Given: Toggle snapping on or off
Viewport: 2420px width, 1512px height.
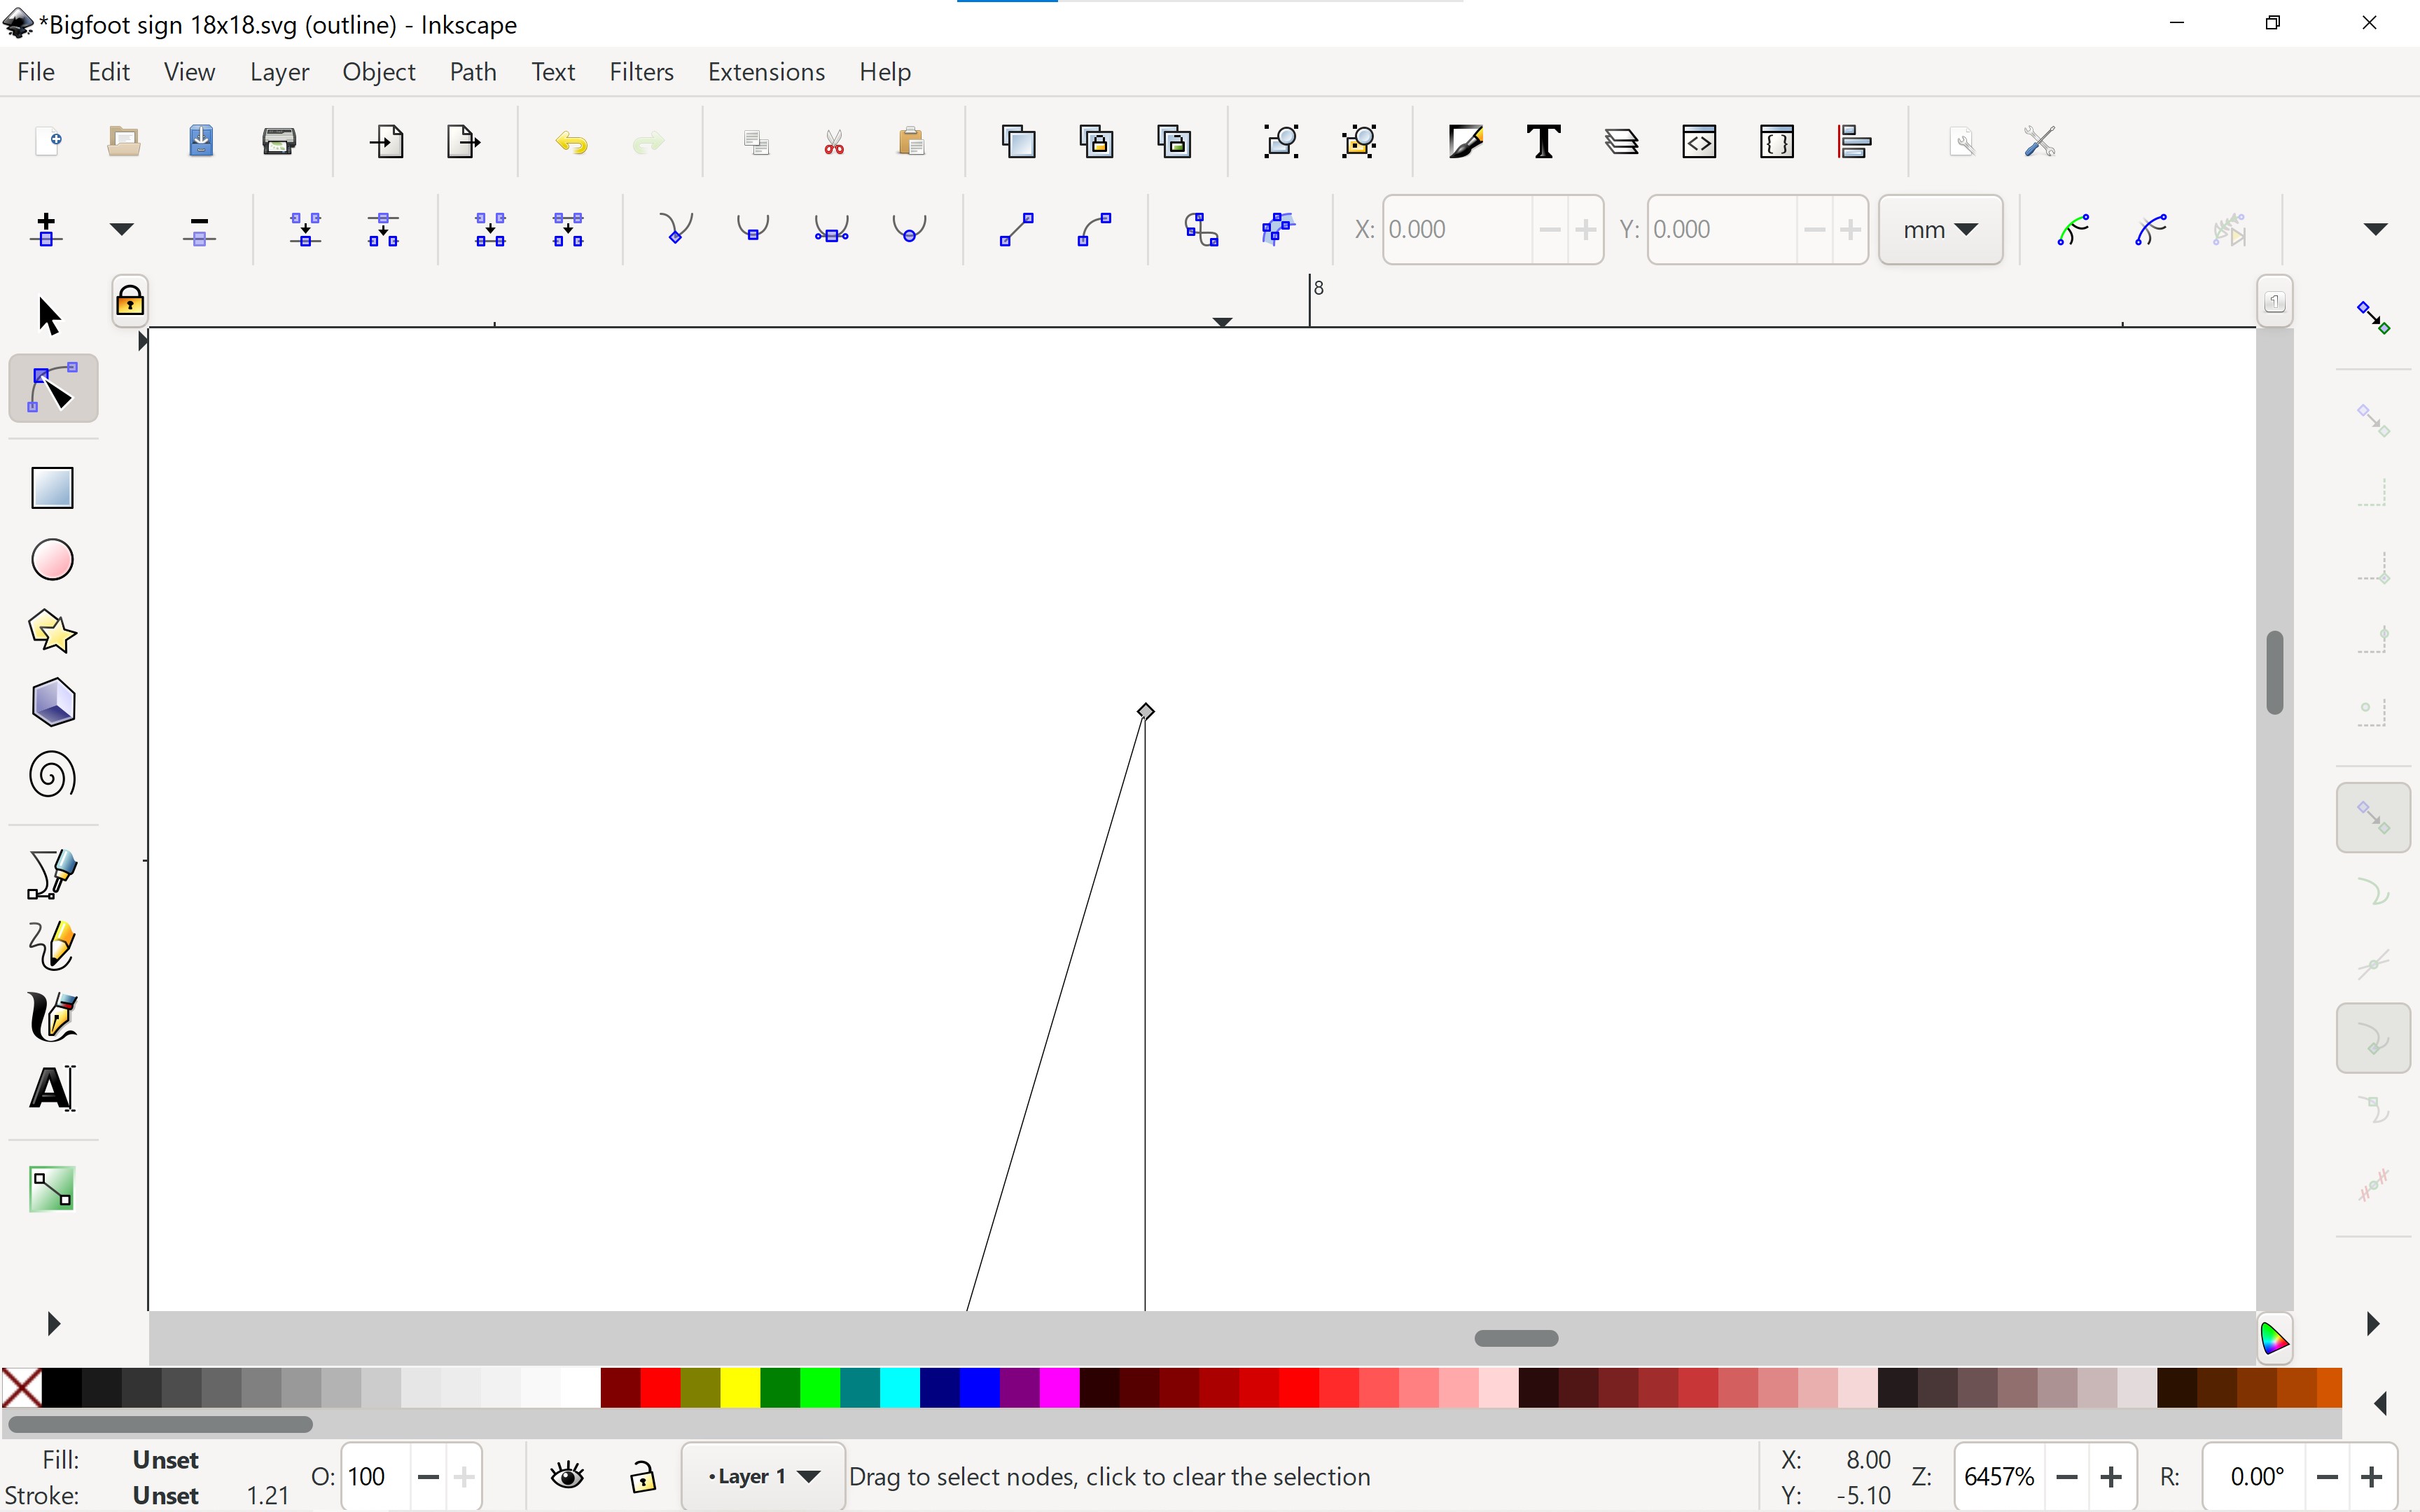Looking at the screenshot, I should (x=2373, y=318).
